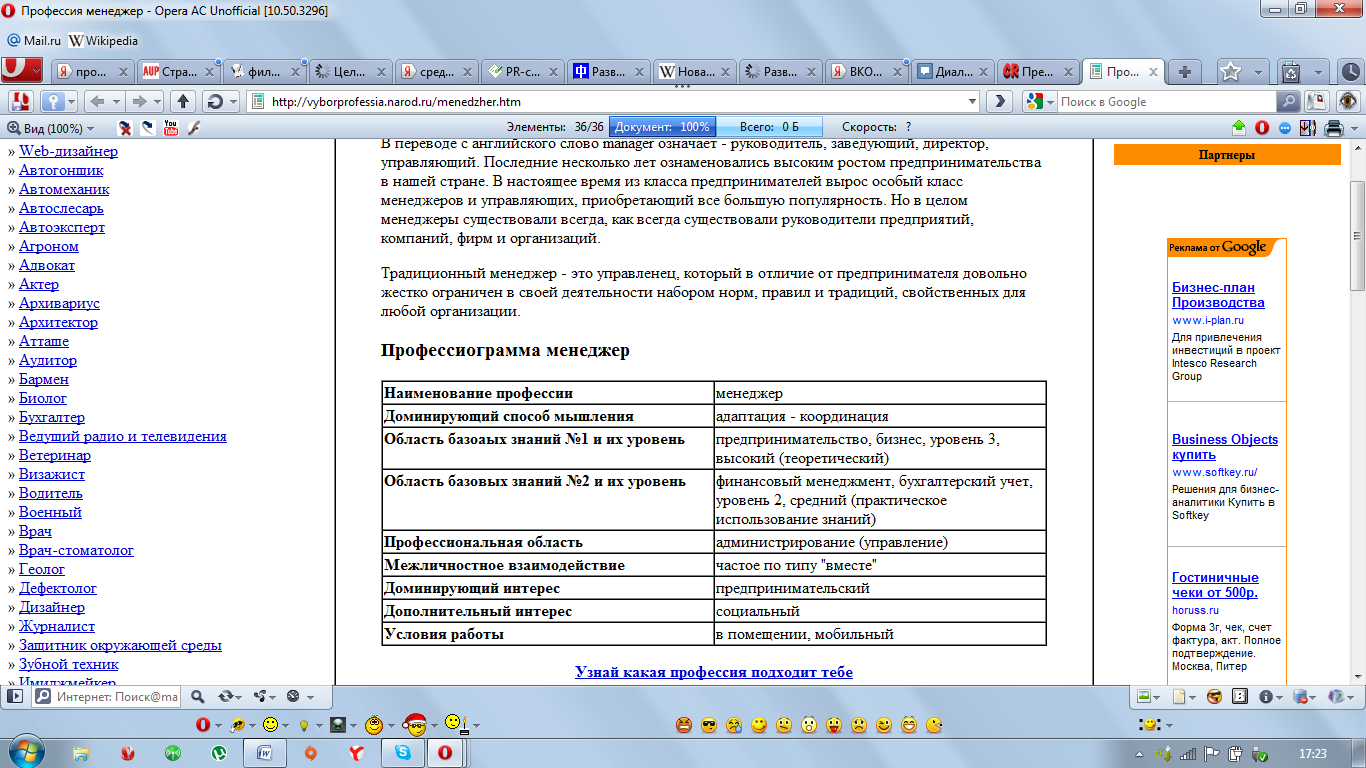Open the 'Business Objects купить' ad link
The height and width of the screenshot is (768, 1366).
(x=1225, y=447)
